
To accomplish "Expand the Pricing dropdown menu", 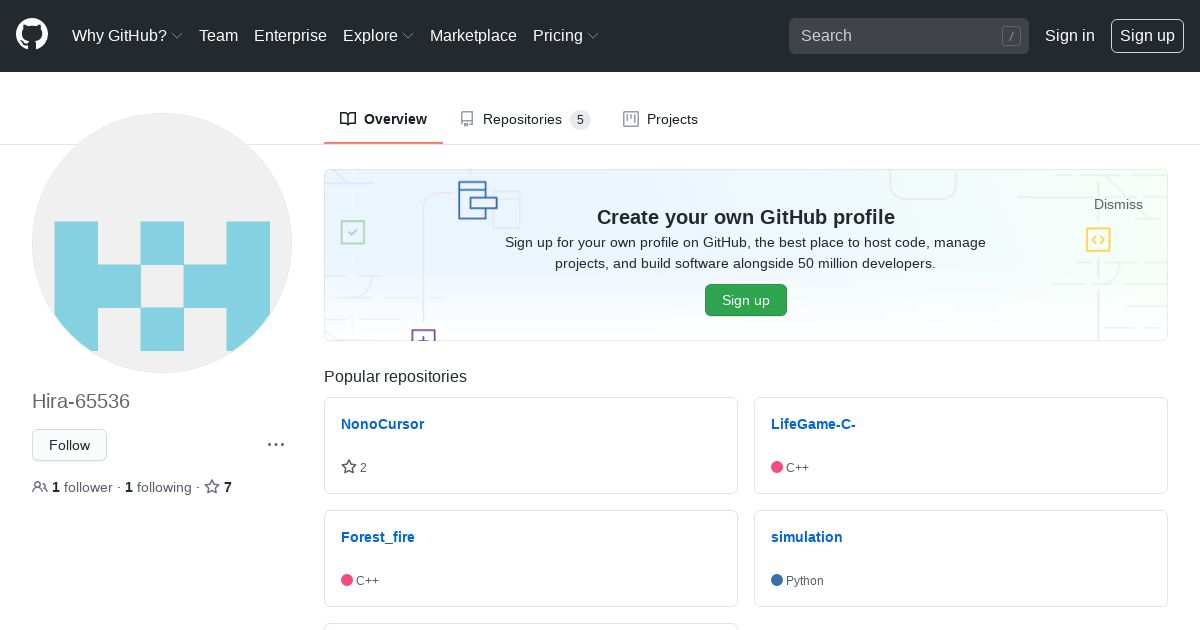I will [x=566, y=36].
